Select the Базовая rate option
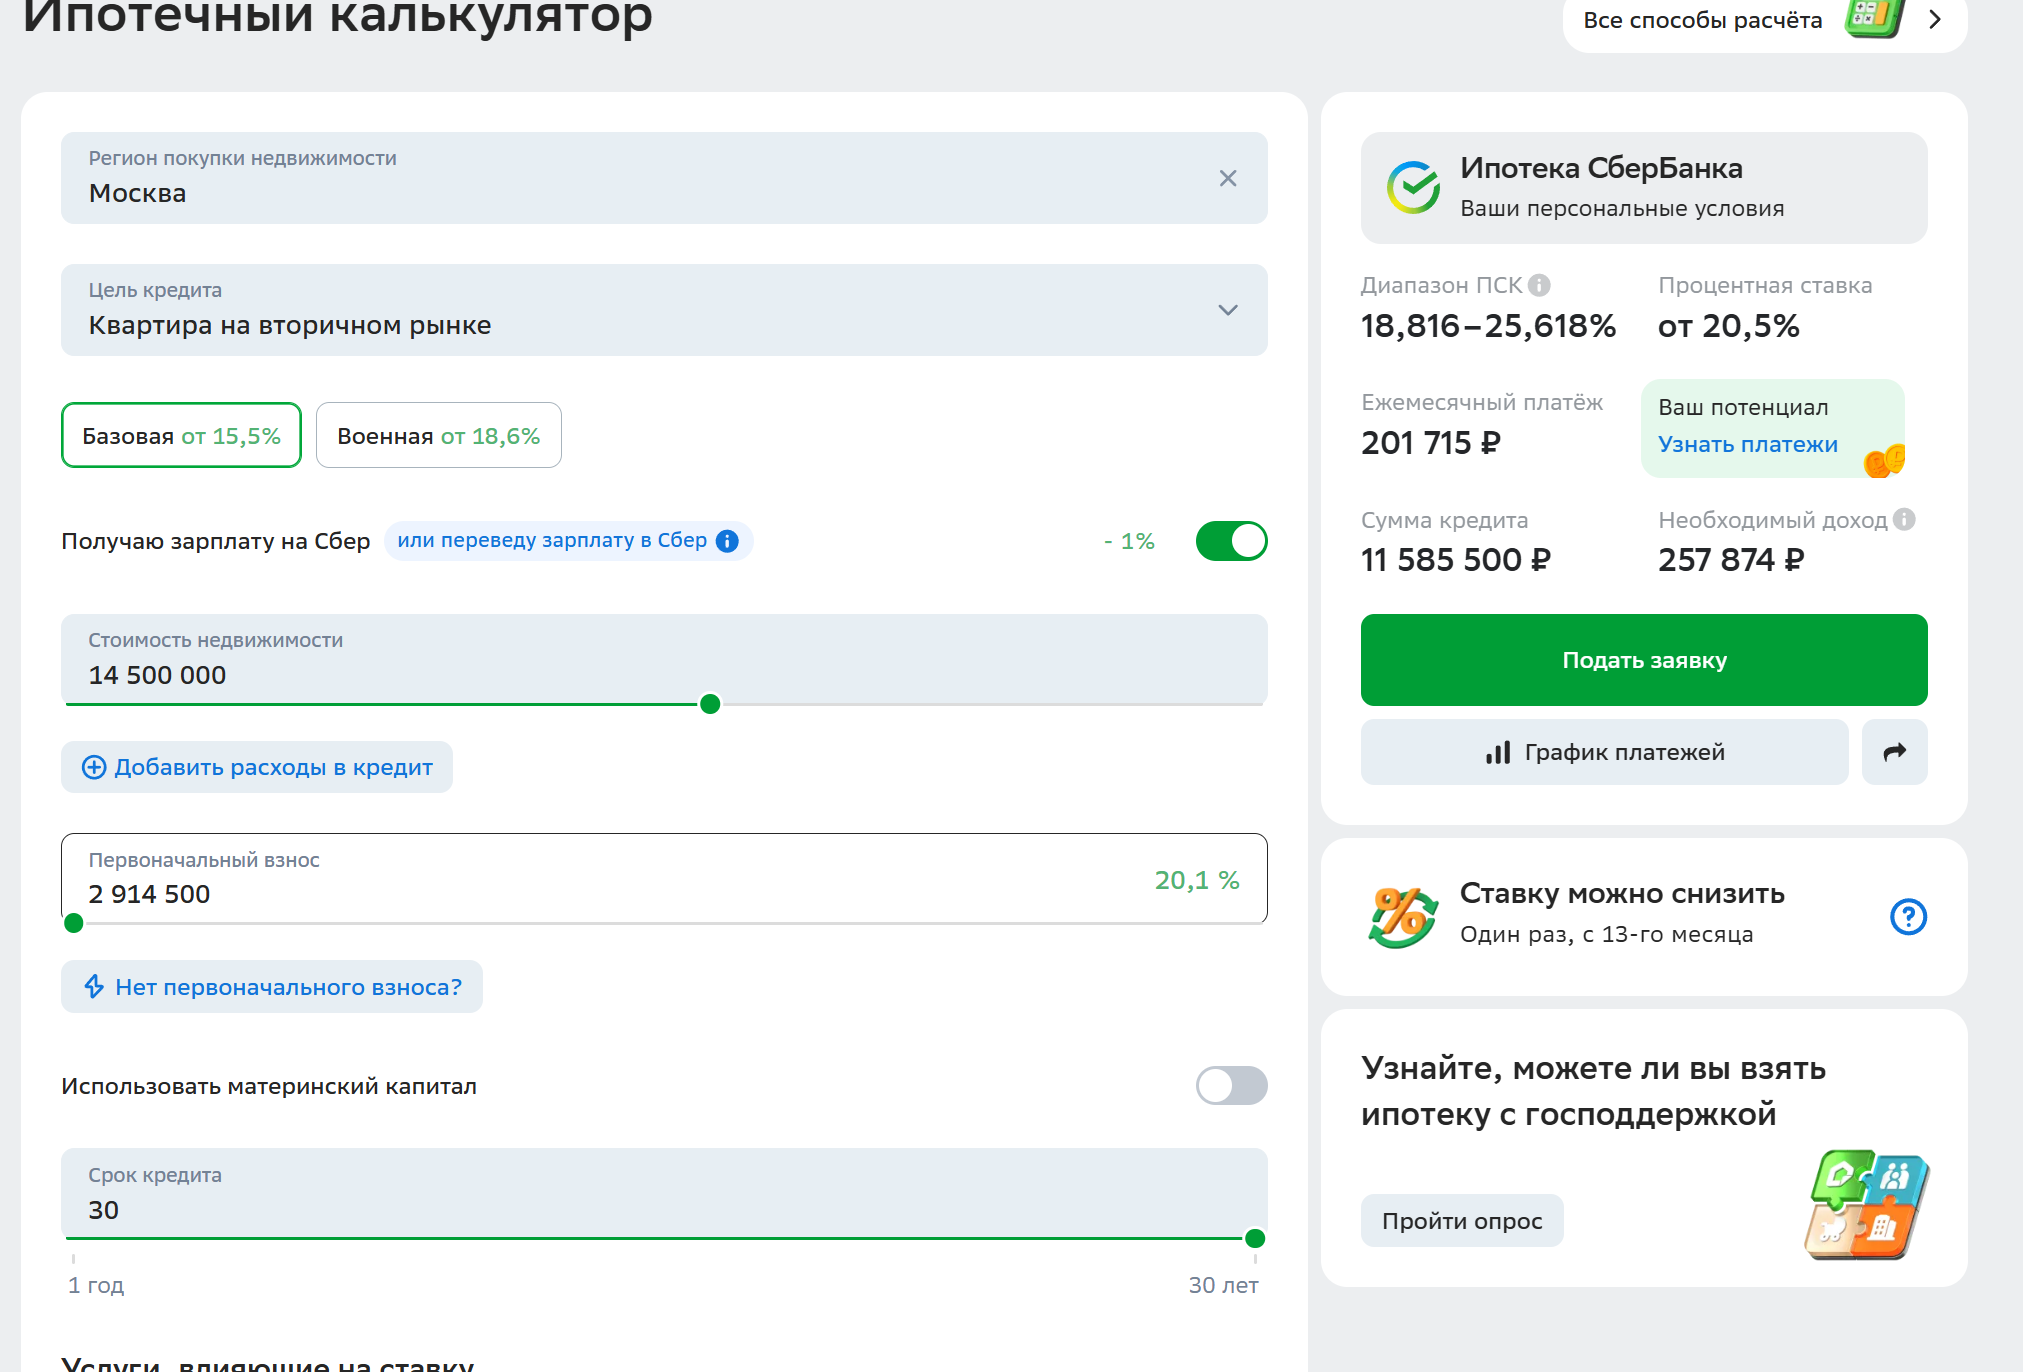 [x=181, y=435]
